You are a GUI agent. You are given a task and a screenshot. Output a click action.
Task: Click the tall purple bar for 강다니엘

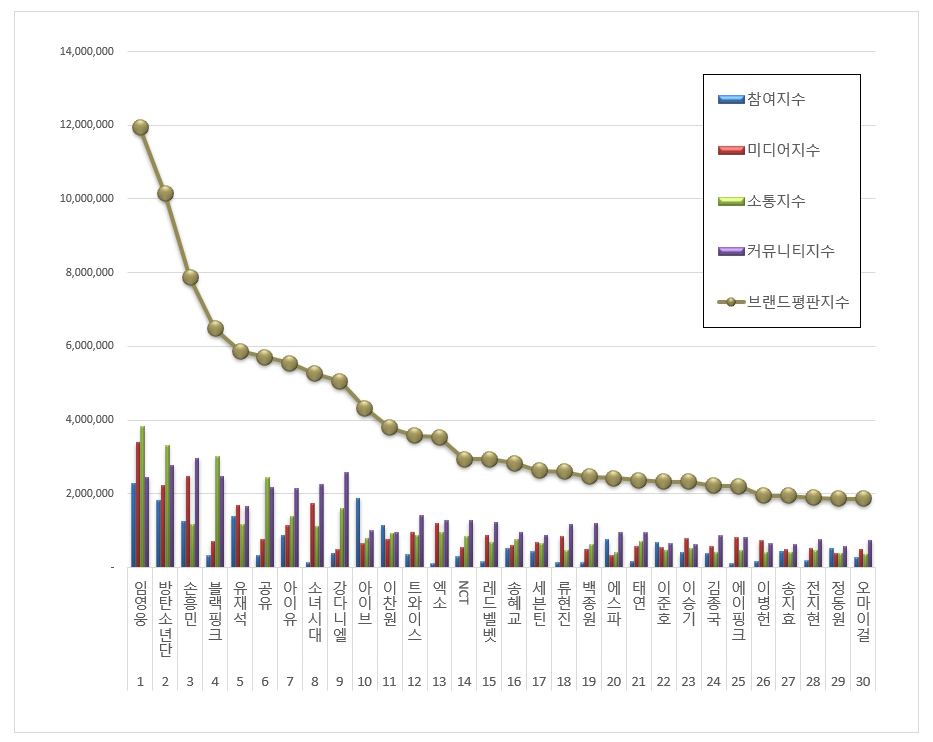point(346,519)
